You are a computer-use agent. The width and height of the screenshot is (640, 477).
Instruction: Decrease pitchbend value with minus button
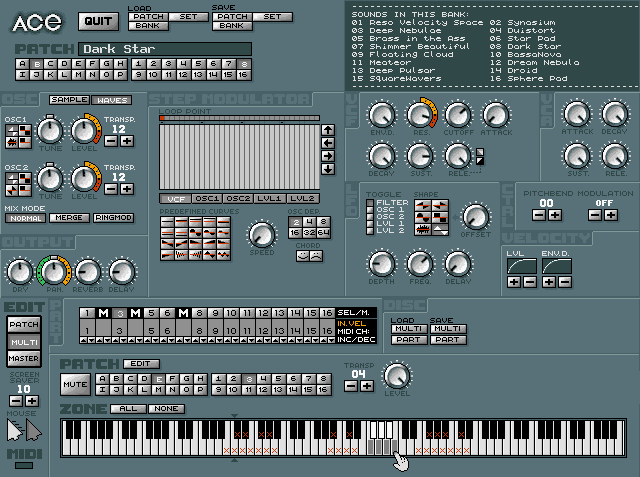click(x=539, y=214)
